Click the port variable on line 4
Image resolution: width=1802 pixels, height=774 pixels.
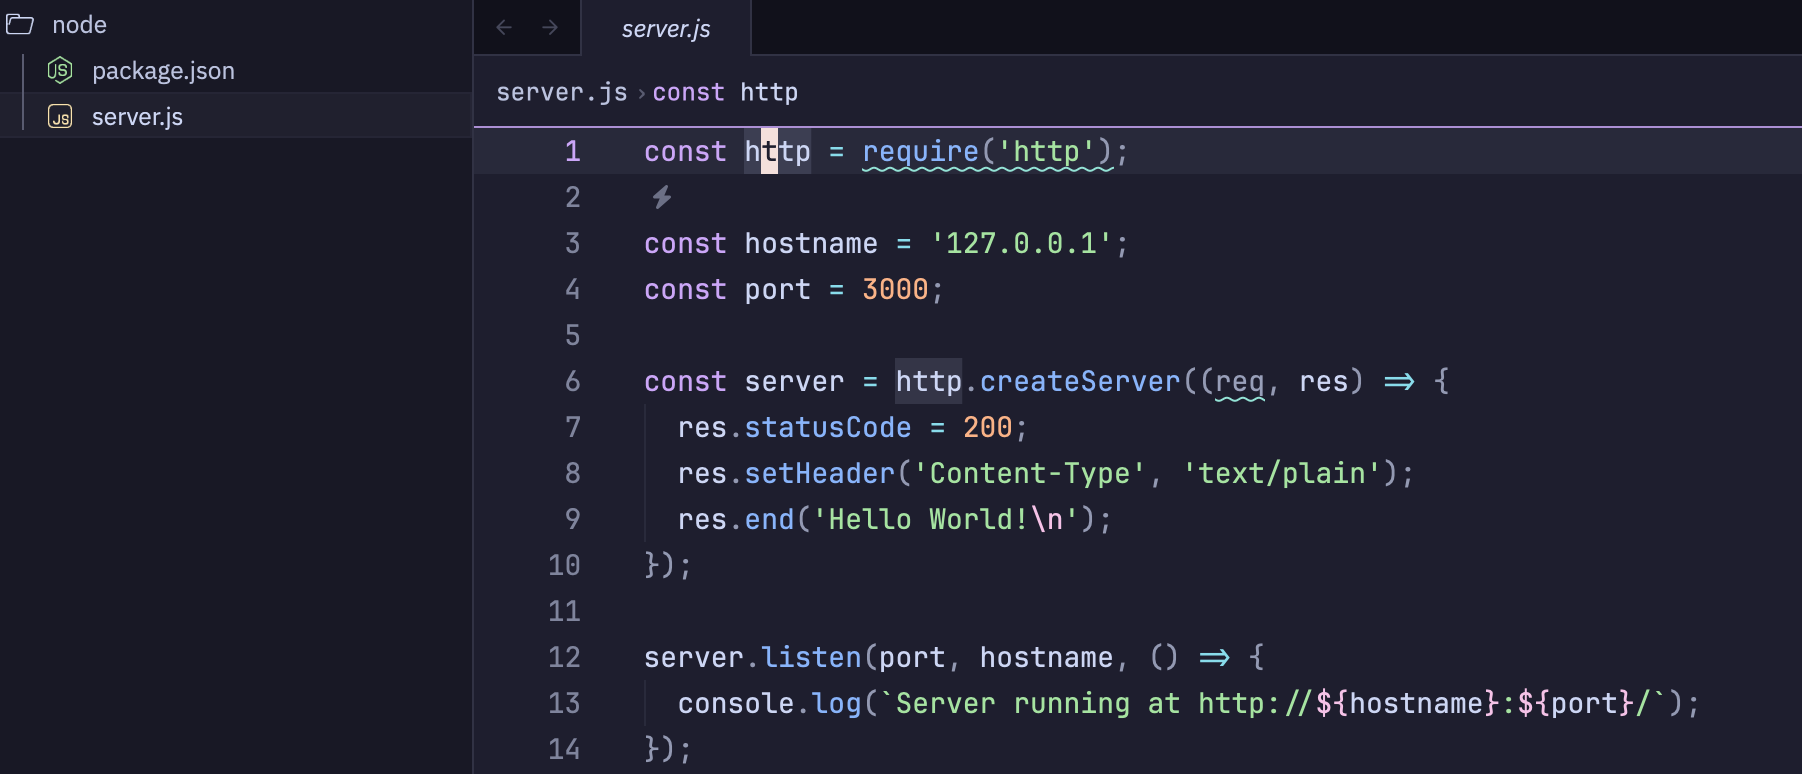778,289
